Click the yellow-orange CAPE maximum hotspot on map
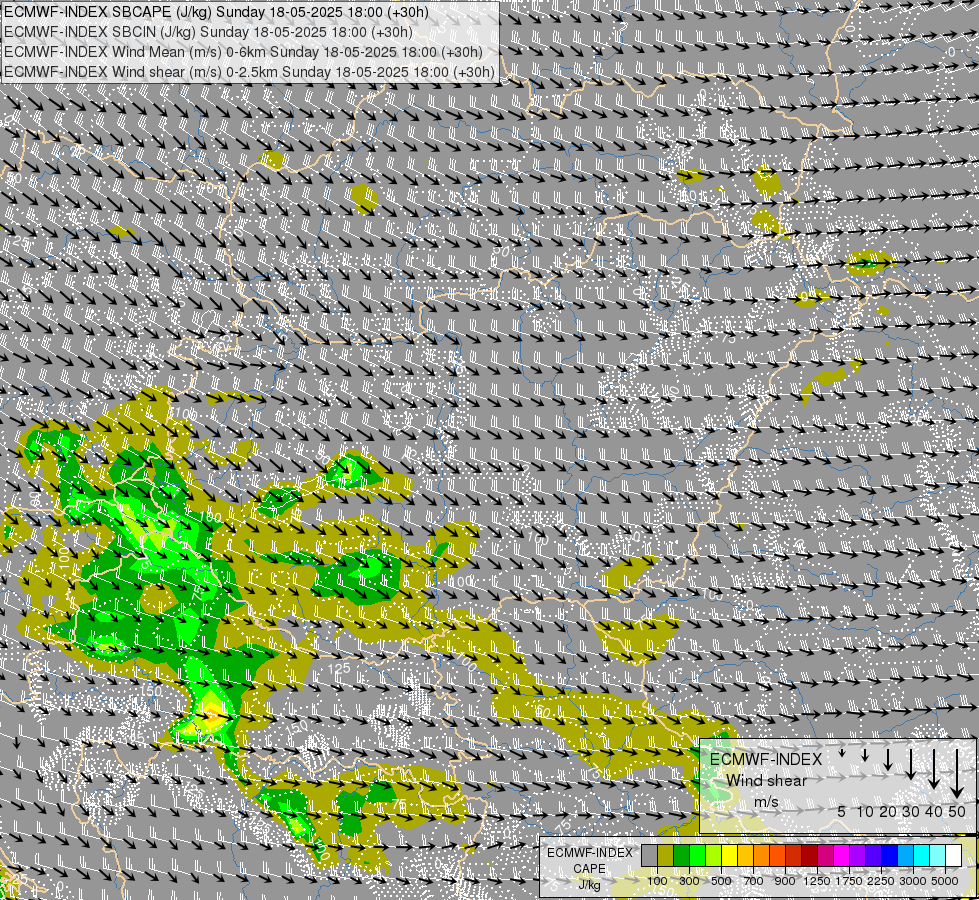Screen dimensions: 979x900 coord(212,716)
